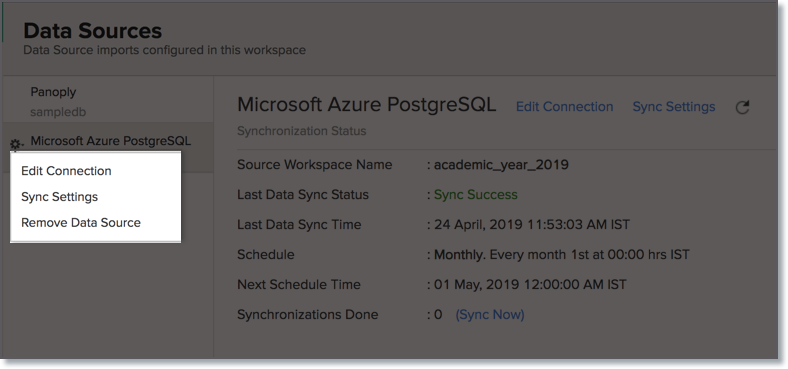Image resolution: width=788 pixels, height=369 pixels.
Task: Select Remove Data Source in the menu
Action: click(81, 223)
